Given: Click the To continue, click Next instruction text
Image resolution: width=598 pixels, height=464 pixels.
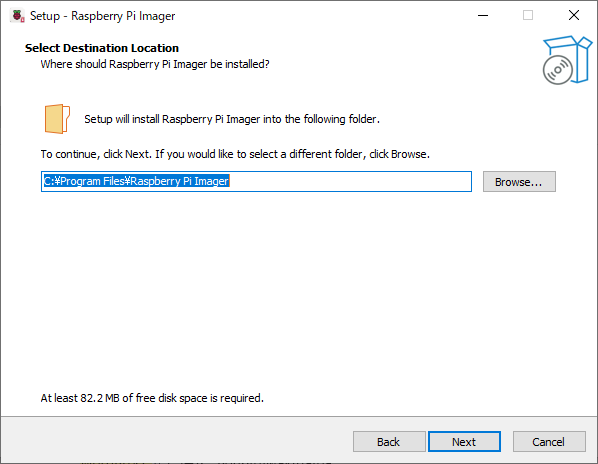Looking at the screenshot, I should click(x=235, y=154).
